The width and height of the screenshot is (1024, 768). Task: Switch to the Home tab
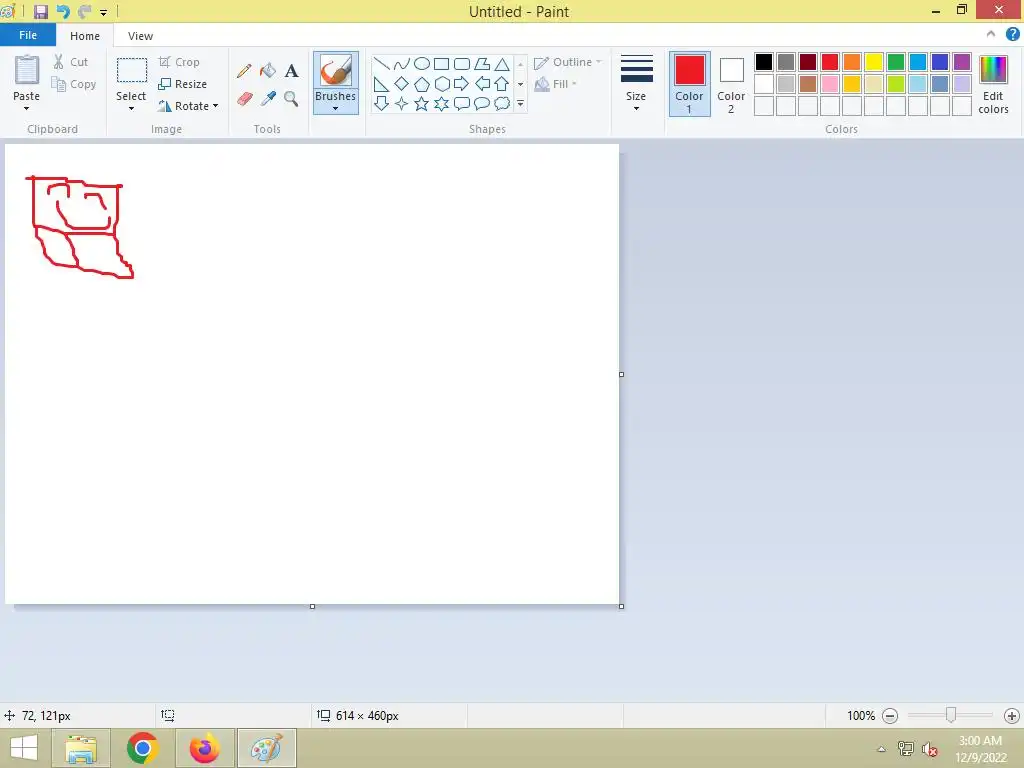pos(85,36)
